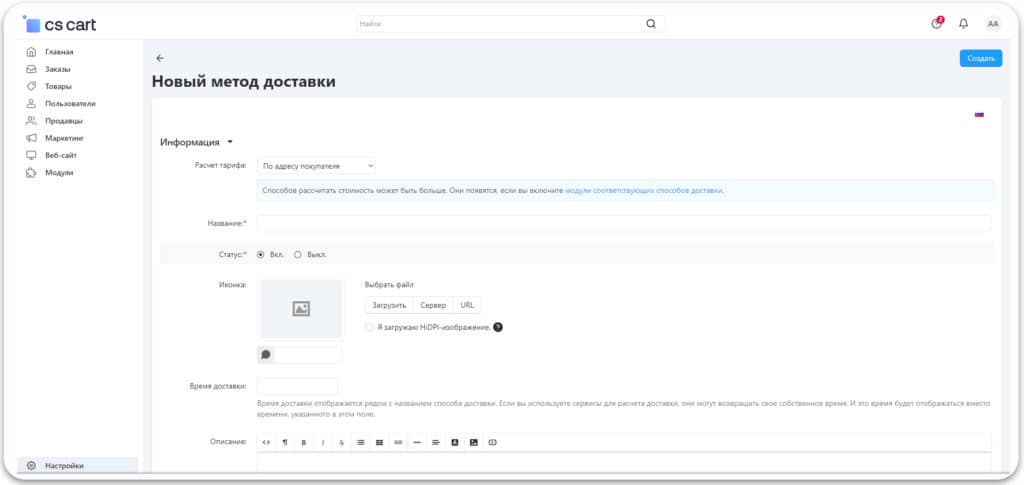Viewport: 1024px width, 485px height.
Task: Click into the Название input field
Action: pos(623,224)
